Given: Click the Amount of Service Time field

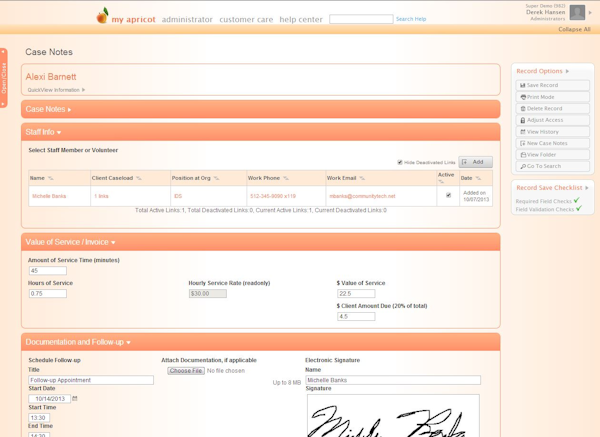Looking at the screenshot, I should click(x=47, y=271).
